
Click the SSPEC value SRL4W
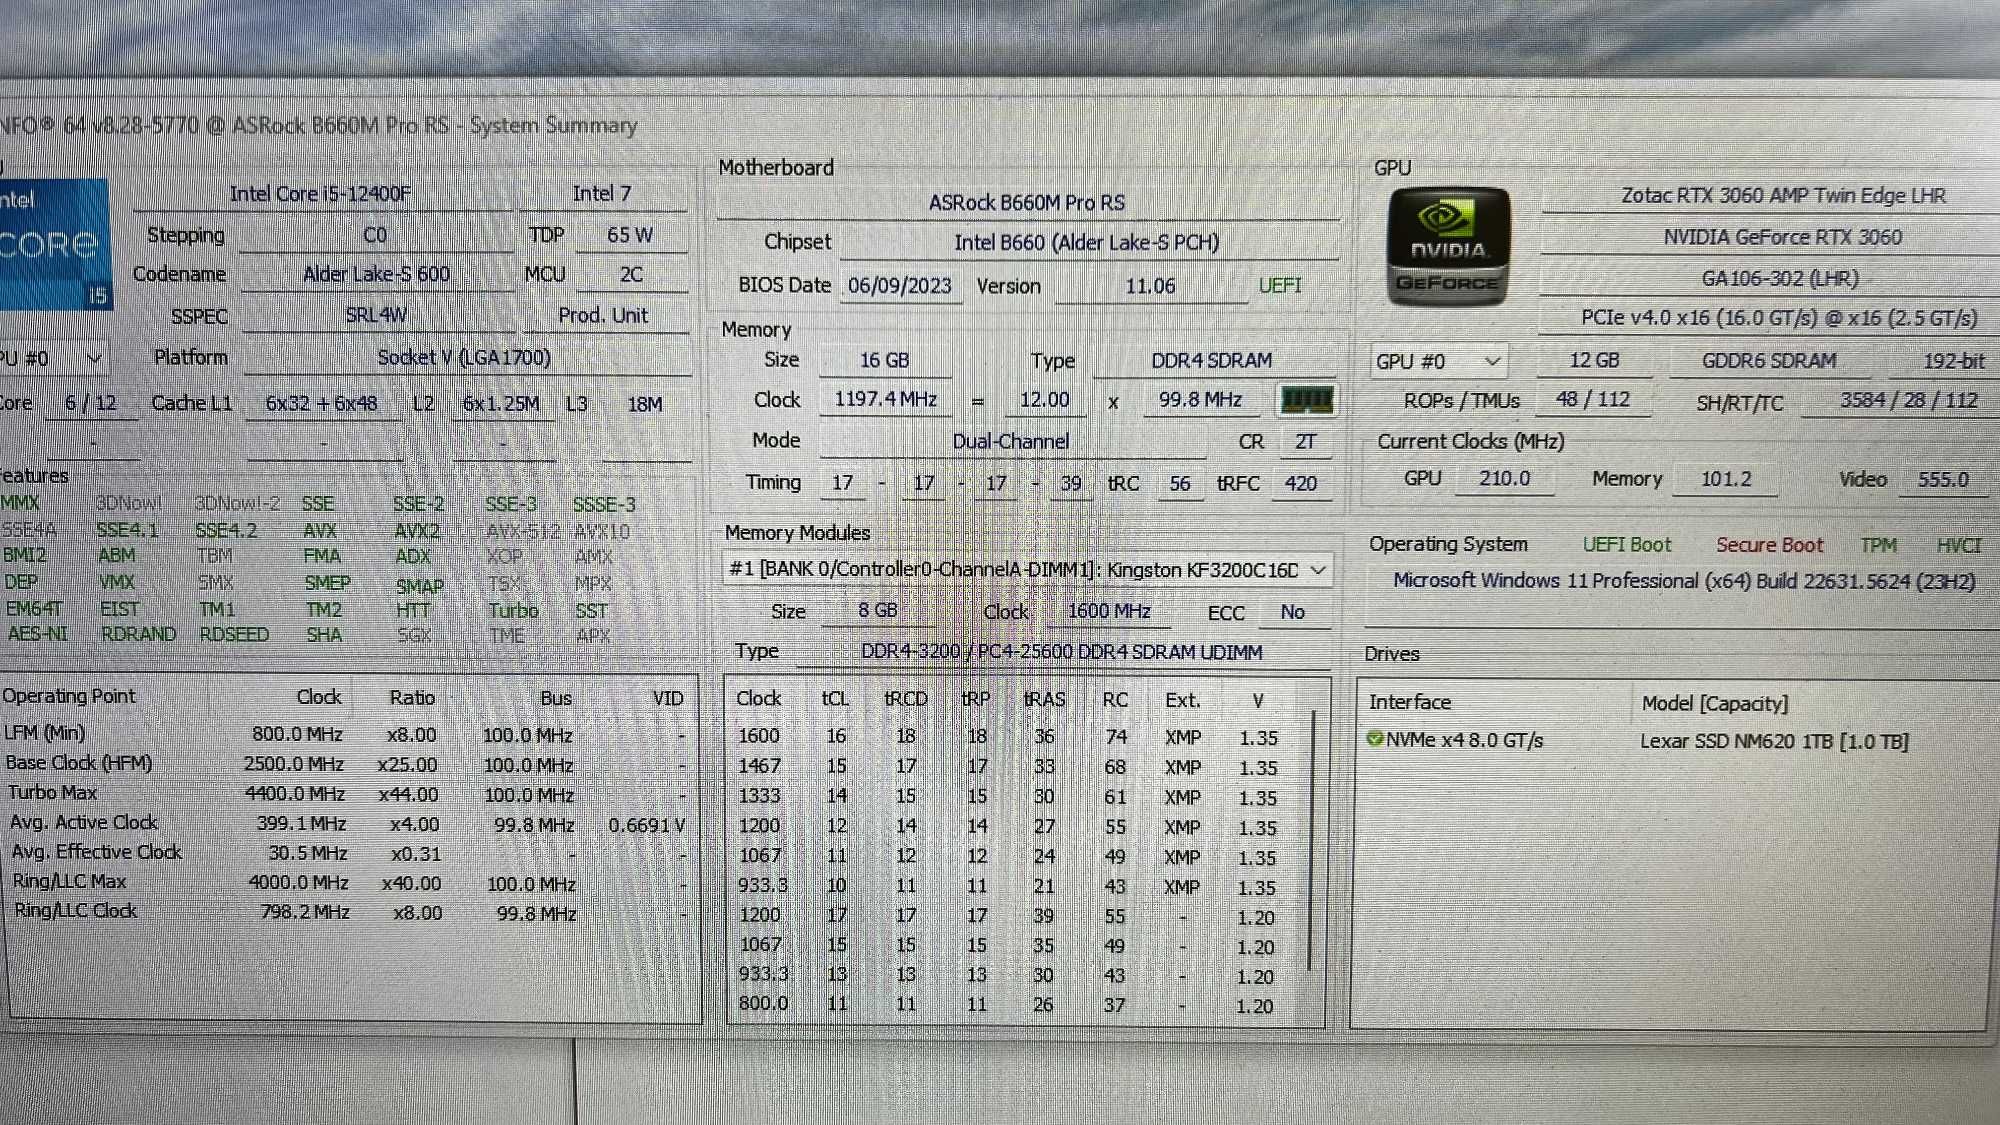[x=376, y=315]
